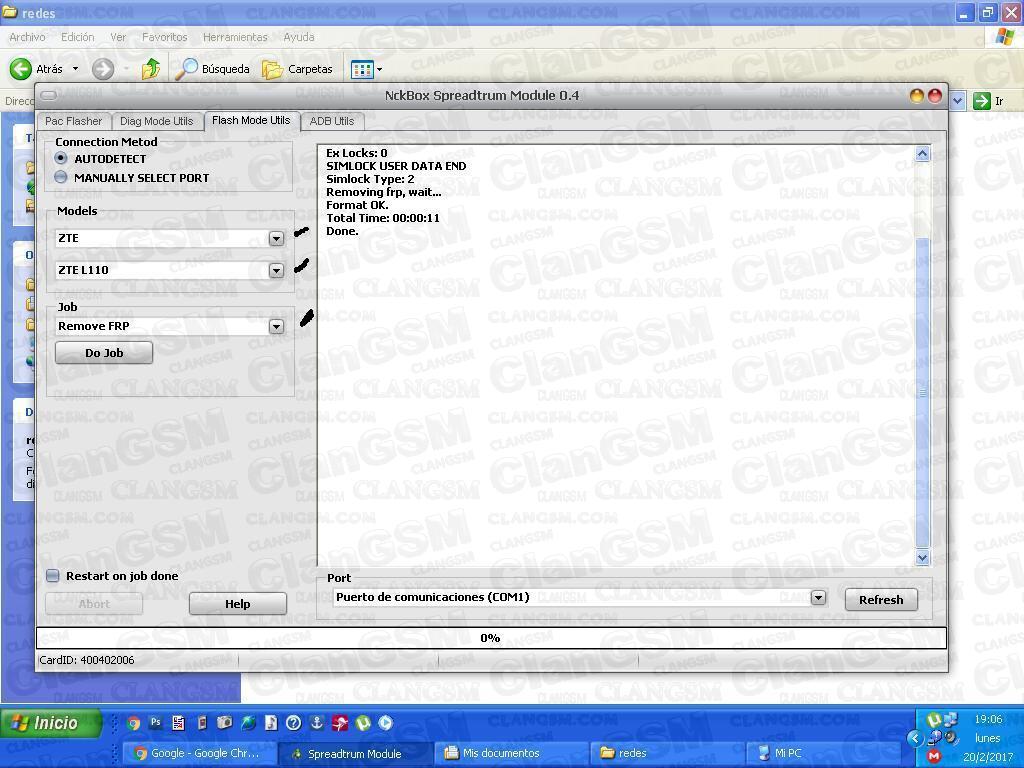Click the forward arrow icon in redes window
The image size is (1024, 768).
[x=103, y=69]
